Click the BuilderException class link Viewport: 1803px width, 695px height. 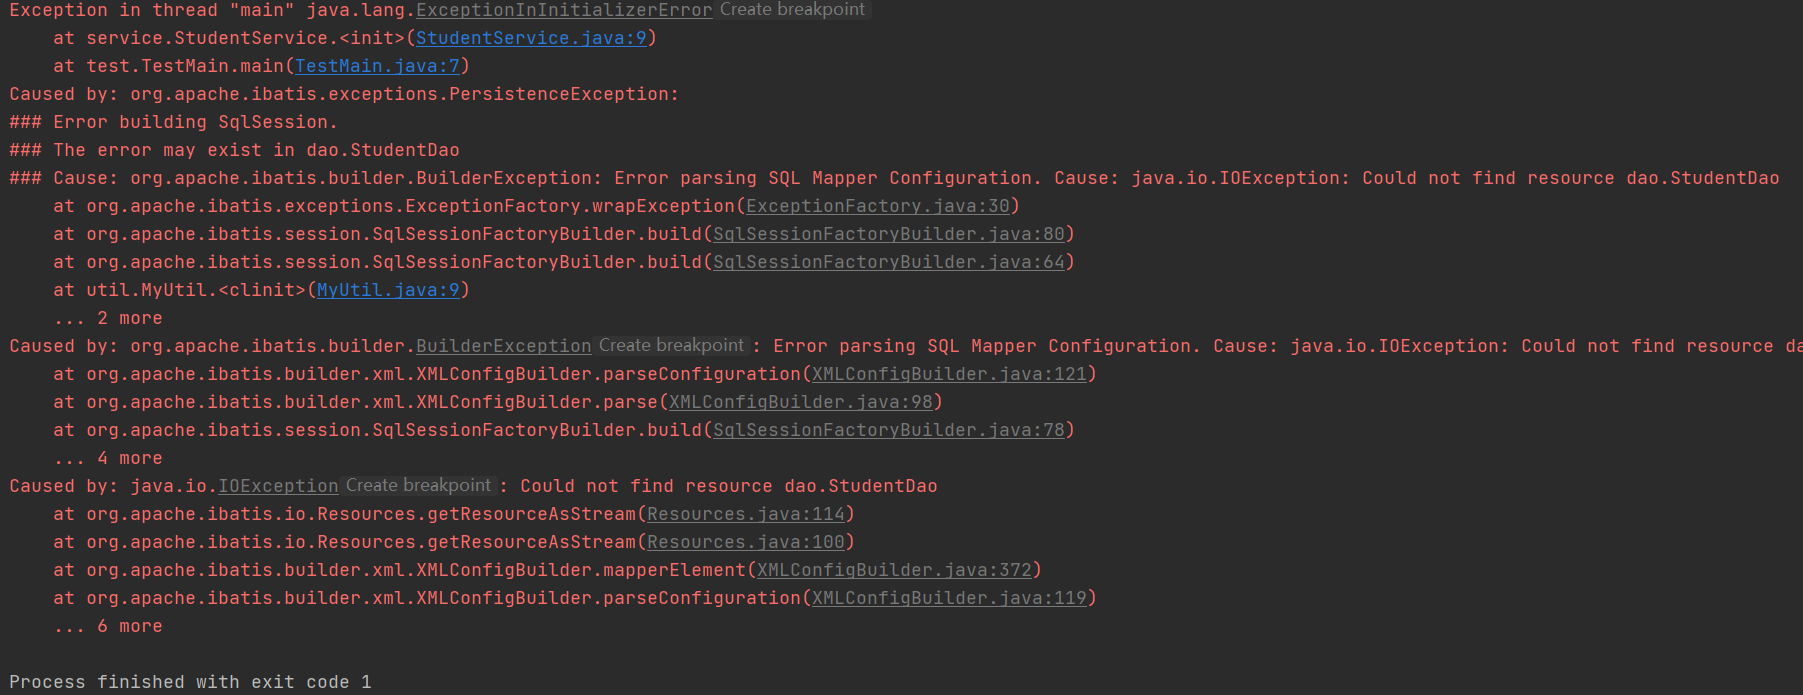click(x=504, y=346)
